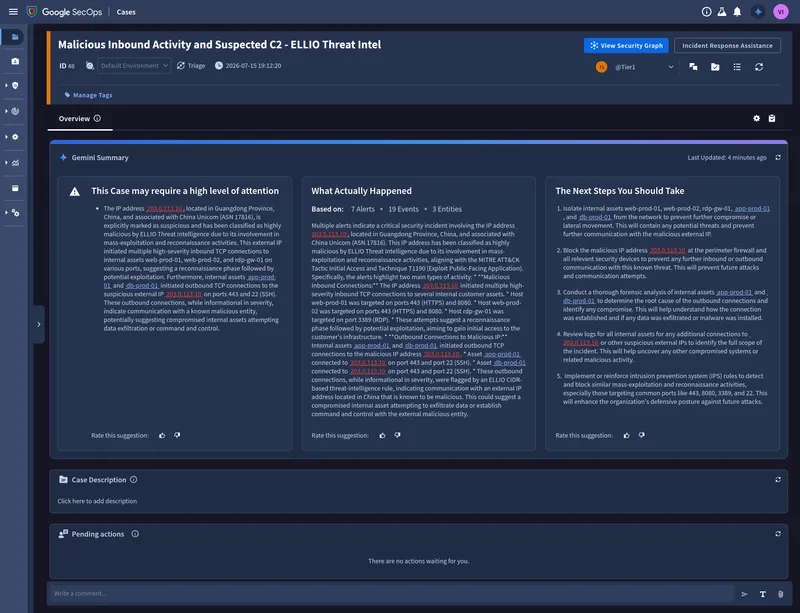
Task: Click the '3 Entities' count text
Action: point(447,209)
